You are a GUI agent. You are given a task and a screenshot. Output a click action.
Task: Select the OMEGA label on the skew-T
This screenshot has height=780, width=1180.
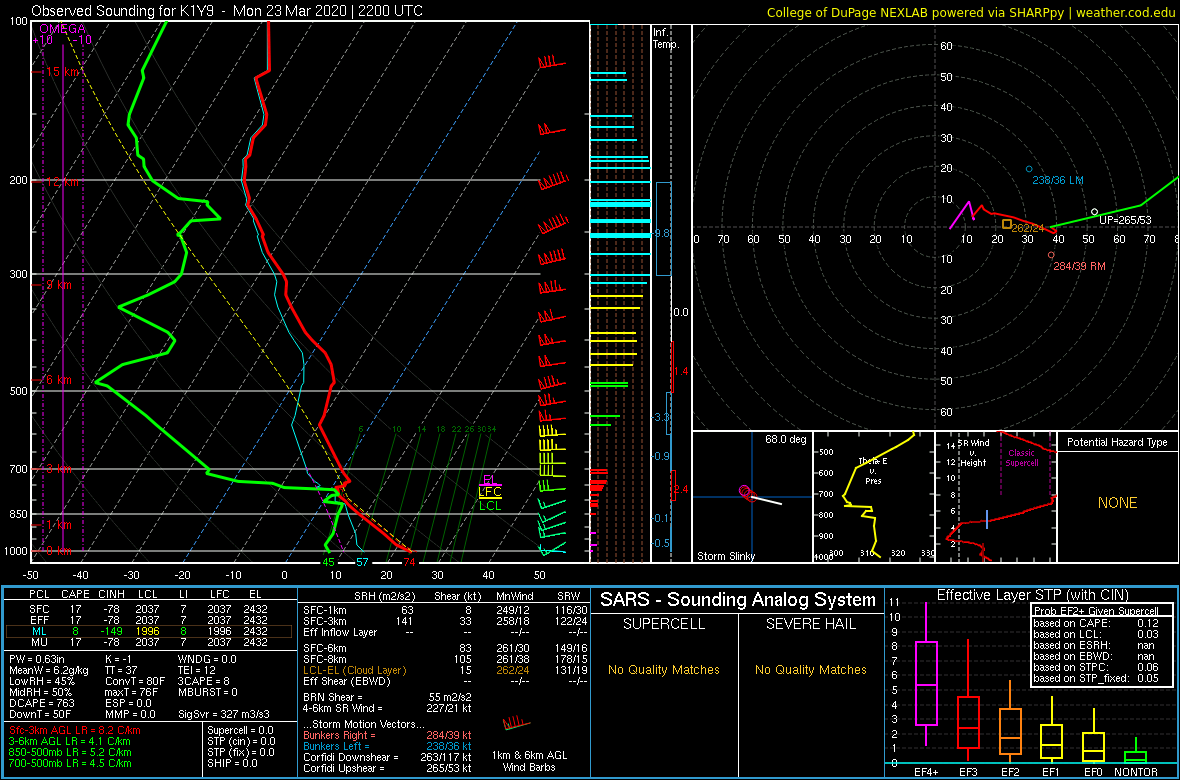tap(61, 29)
